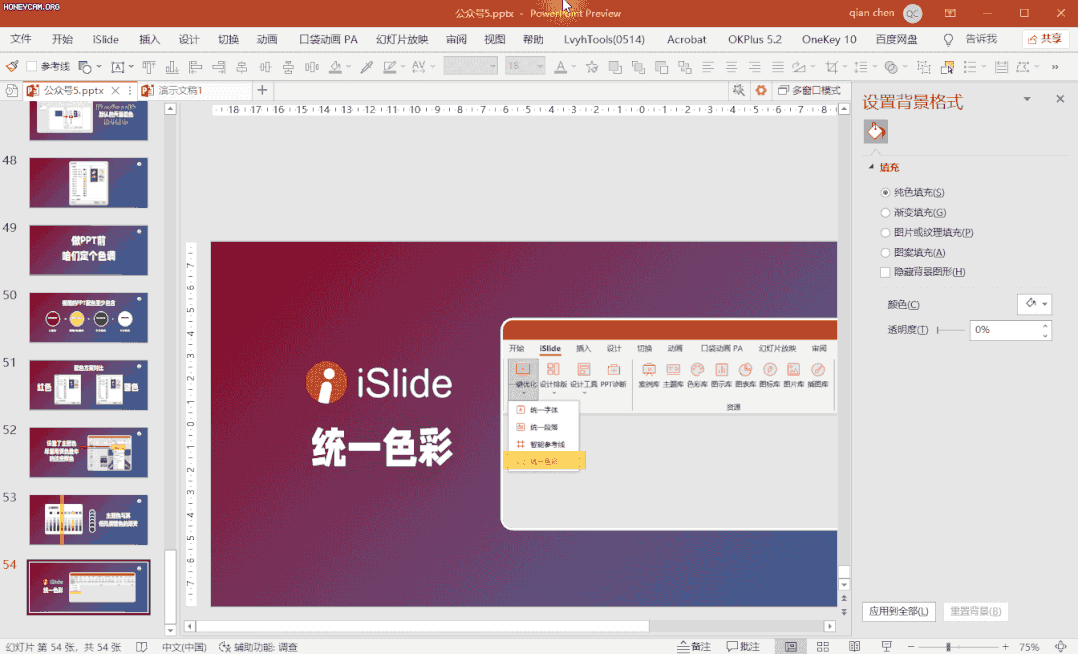Click the eyedropper tool icon
Image resolution: width=1078 pixels, height=654 pixels.
[366, 67]
